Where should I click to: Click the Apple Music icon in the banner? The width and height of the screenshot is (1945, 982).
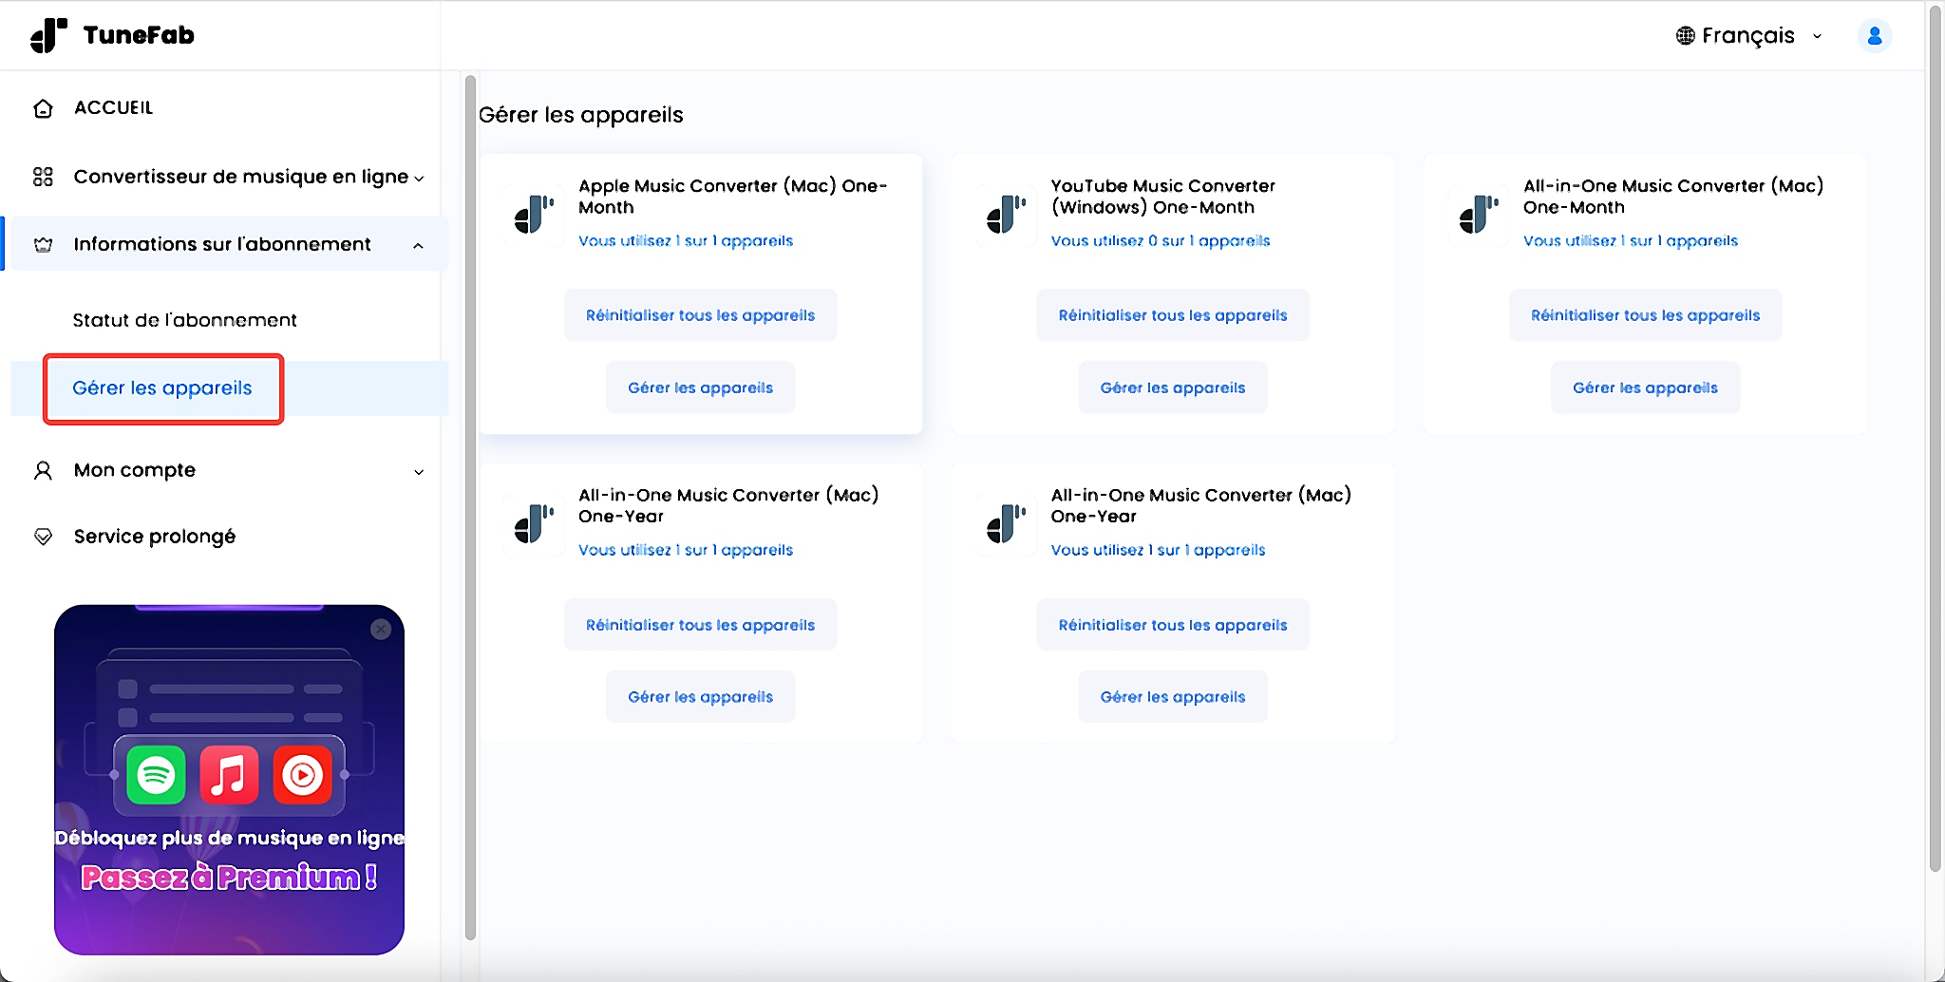click(230, 773)
